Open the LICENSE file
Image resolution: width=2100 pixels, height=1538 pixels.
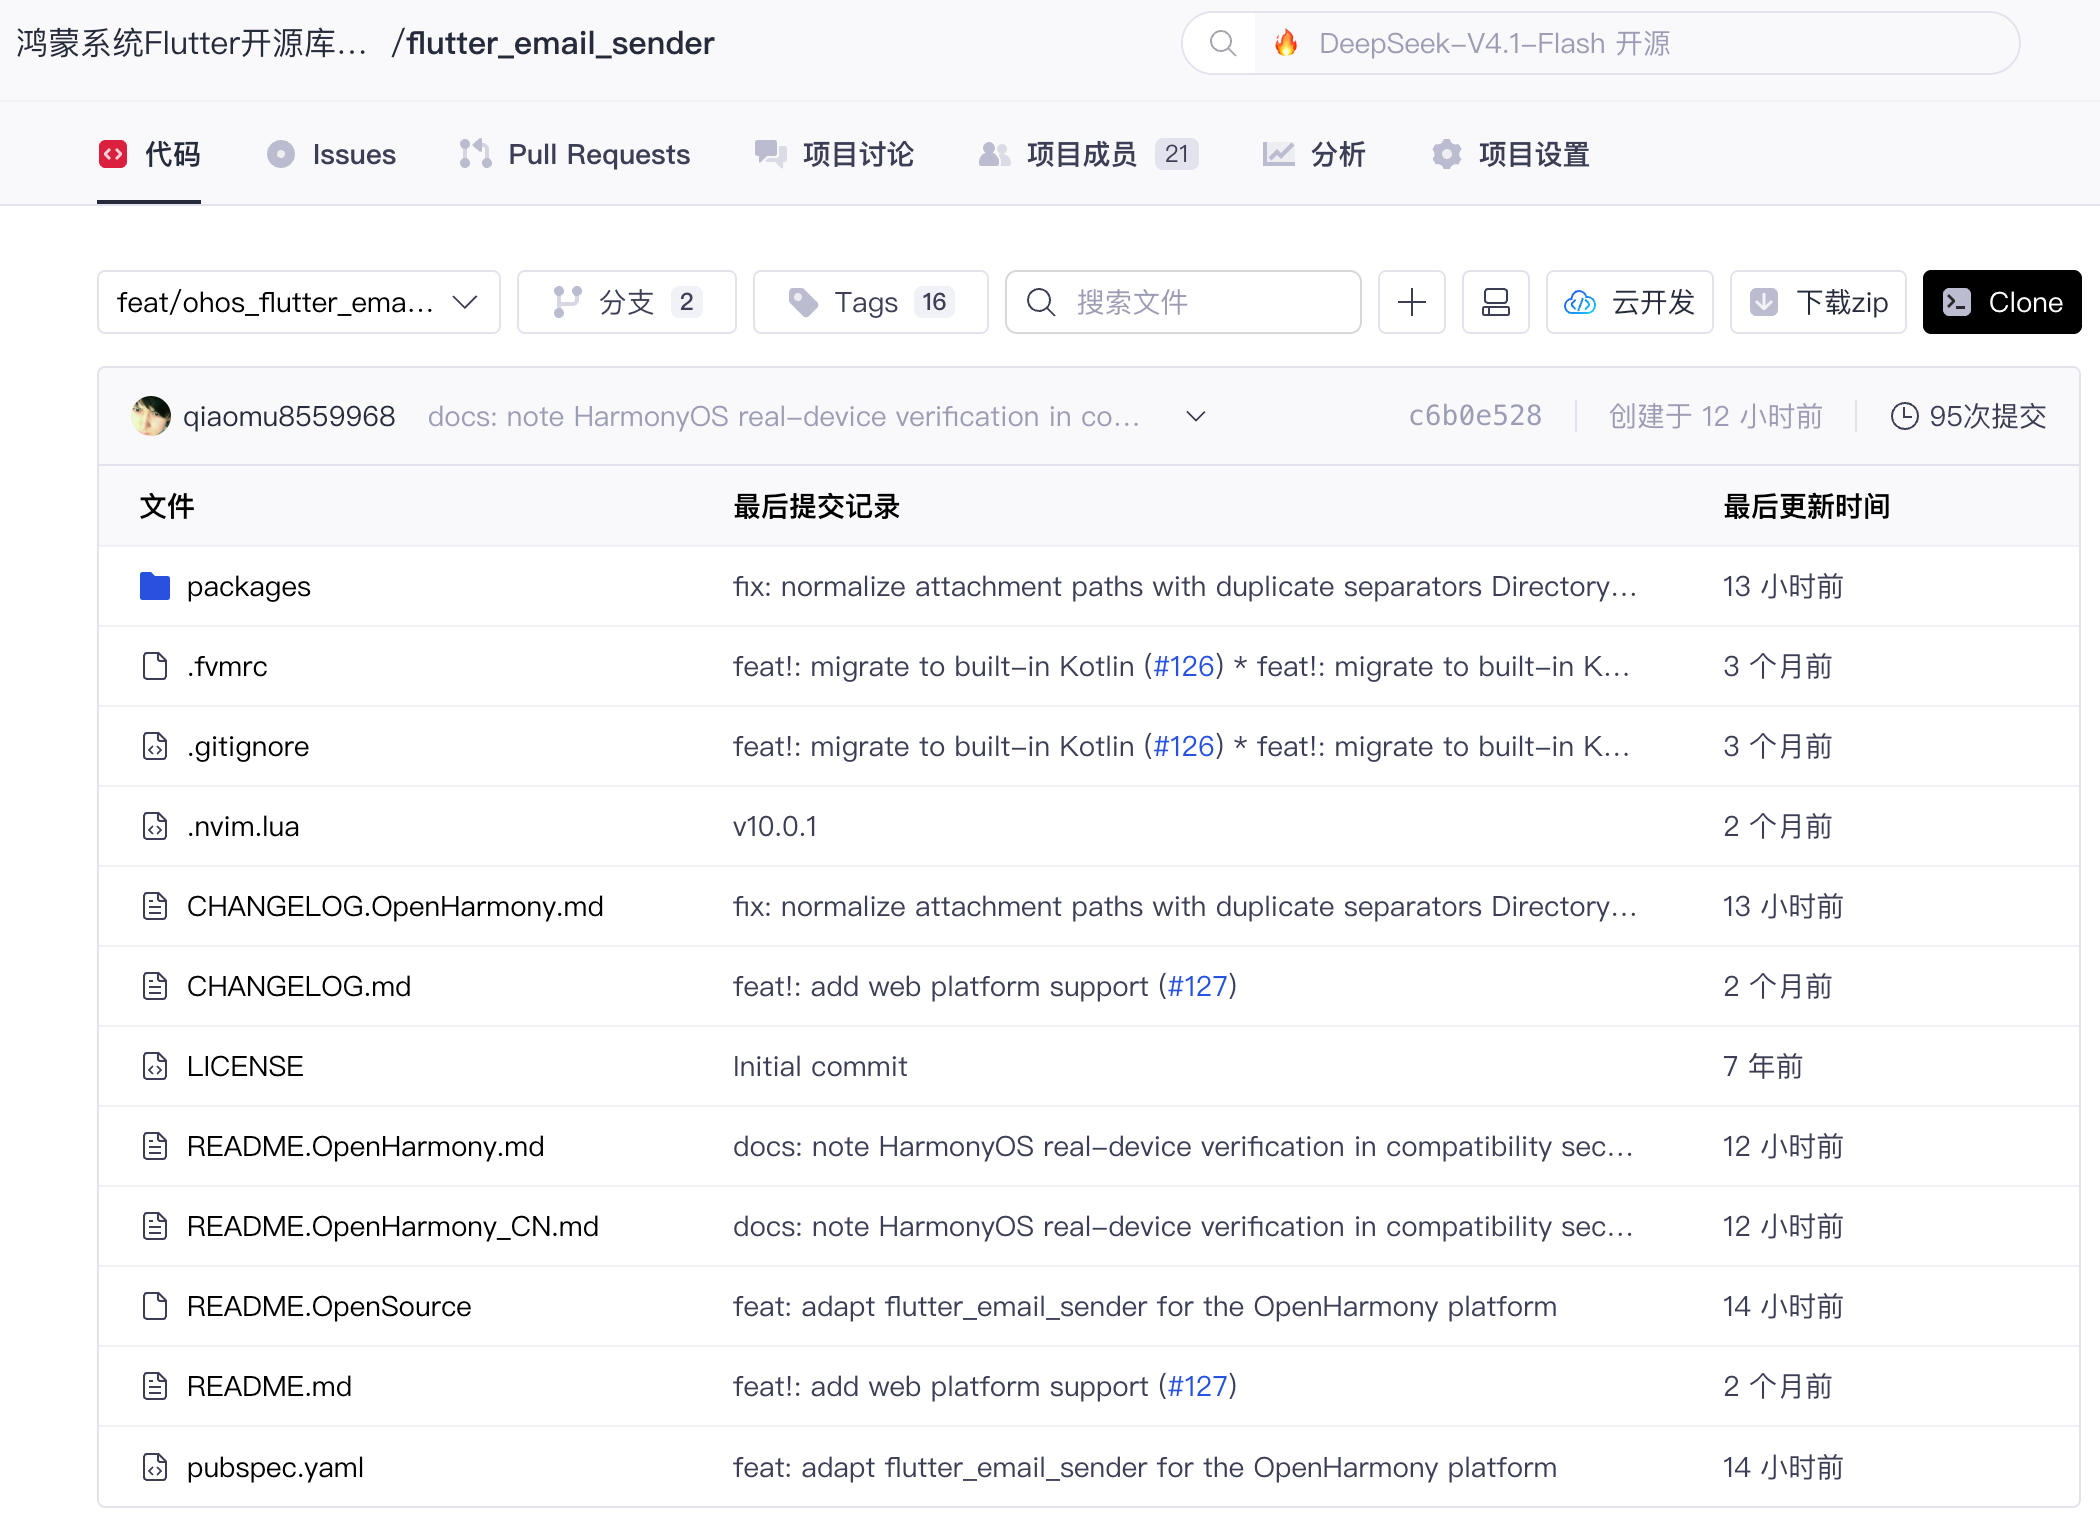click(245, 1066)
